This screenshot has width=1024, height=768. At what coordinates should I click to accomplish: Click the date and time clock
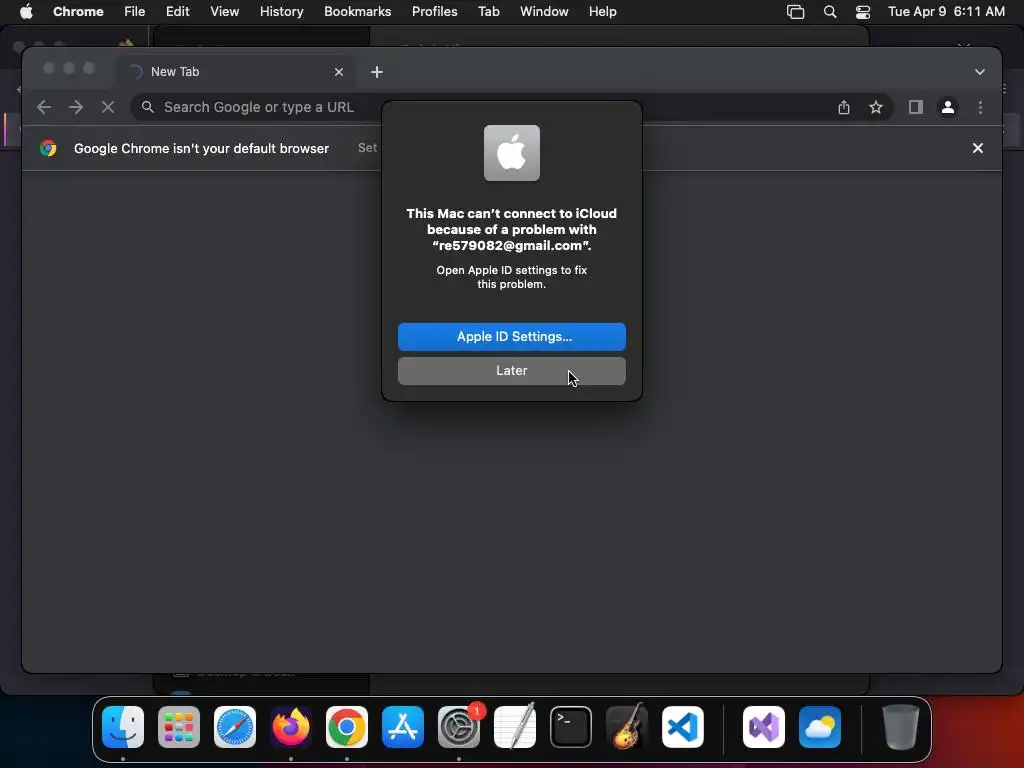coord(946,11)
